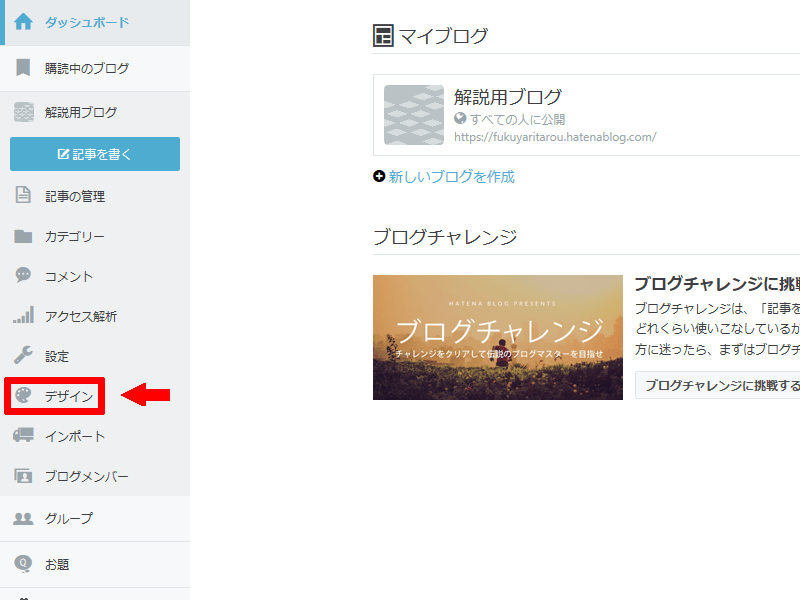Viewport: 800px width, 600px height.
Task: Click the plus icon for a new blog
Action: (379, 176)
